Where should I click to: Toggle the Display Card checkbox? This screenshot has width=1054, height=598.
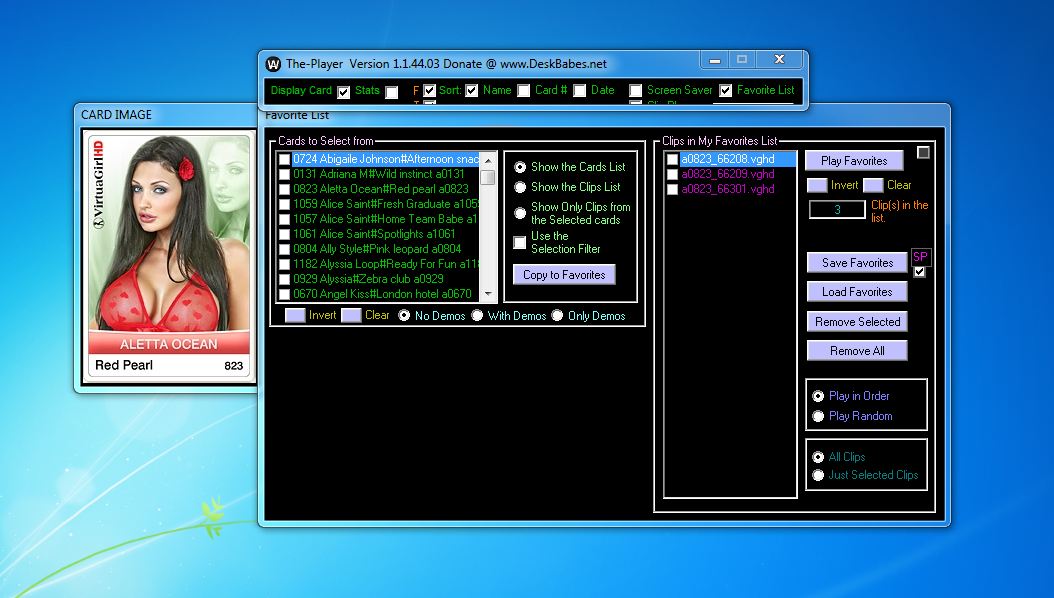[x=343, y=91]
